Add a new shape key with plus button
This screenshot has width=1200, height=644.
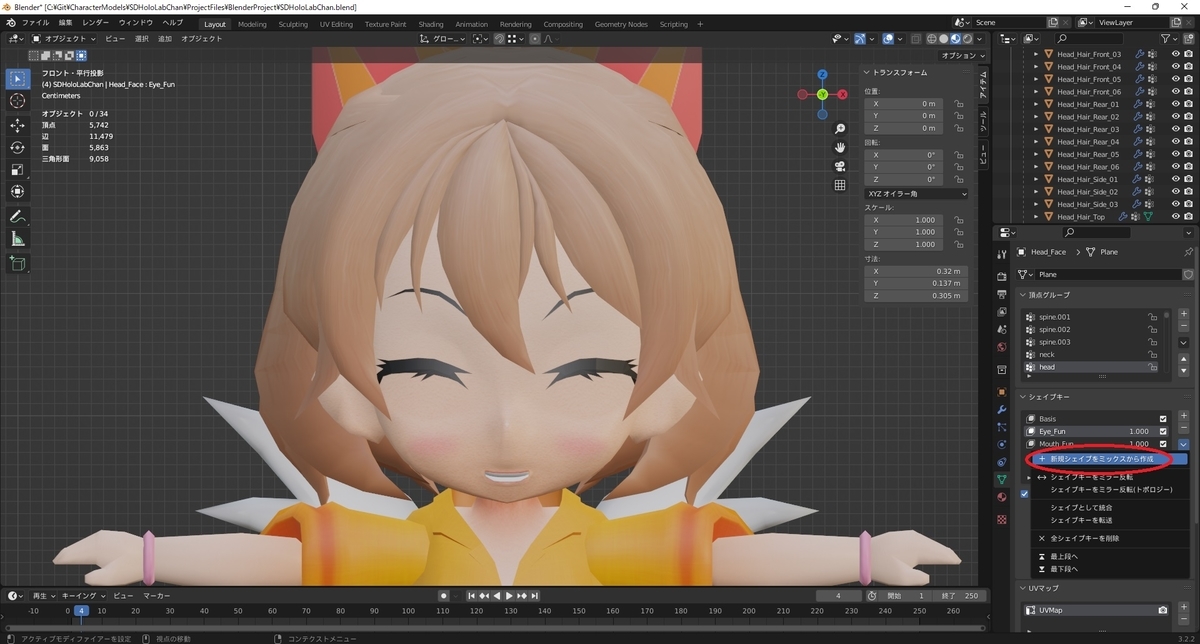1184,418
